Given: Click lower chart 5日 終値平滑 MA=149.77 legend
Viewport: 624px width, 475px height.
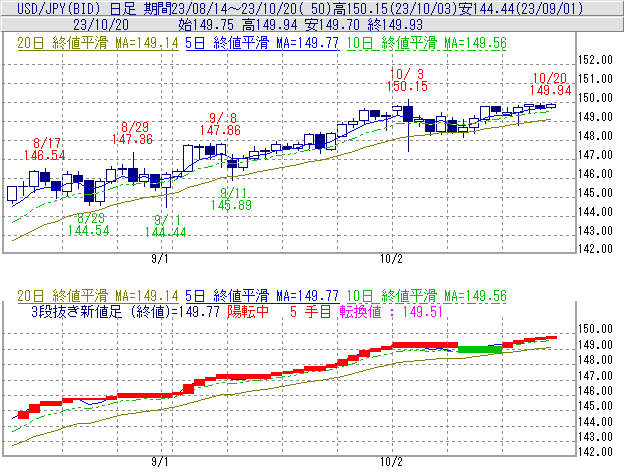Looking at the screenshot, I should click(262, 296).
